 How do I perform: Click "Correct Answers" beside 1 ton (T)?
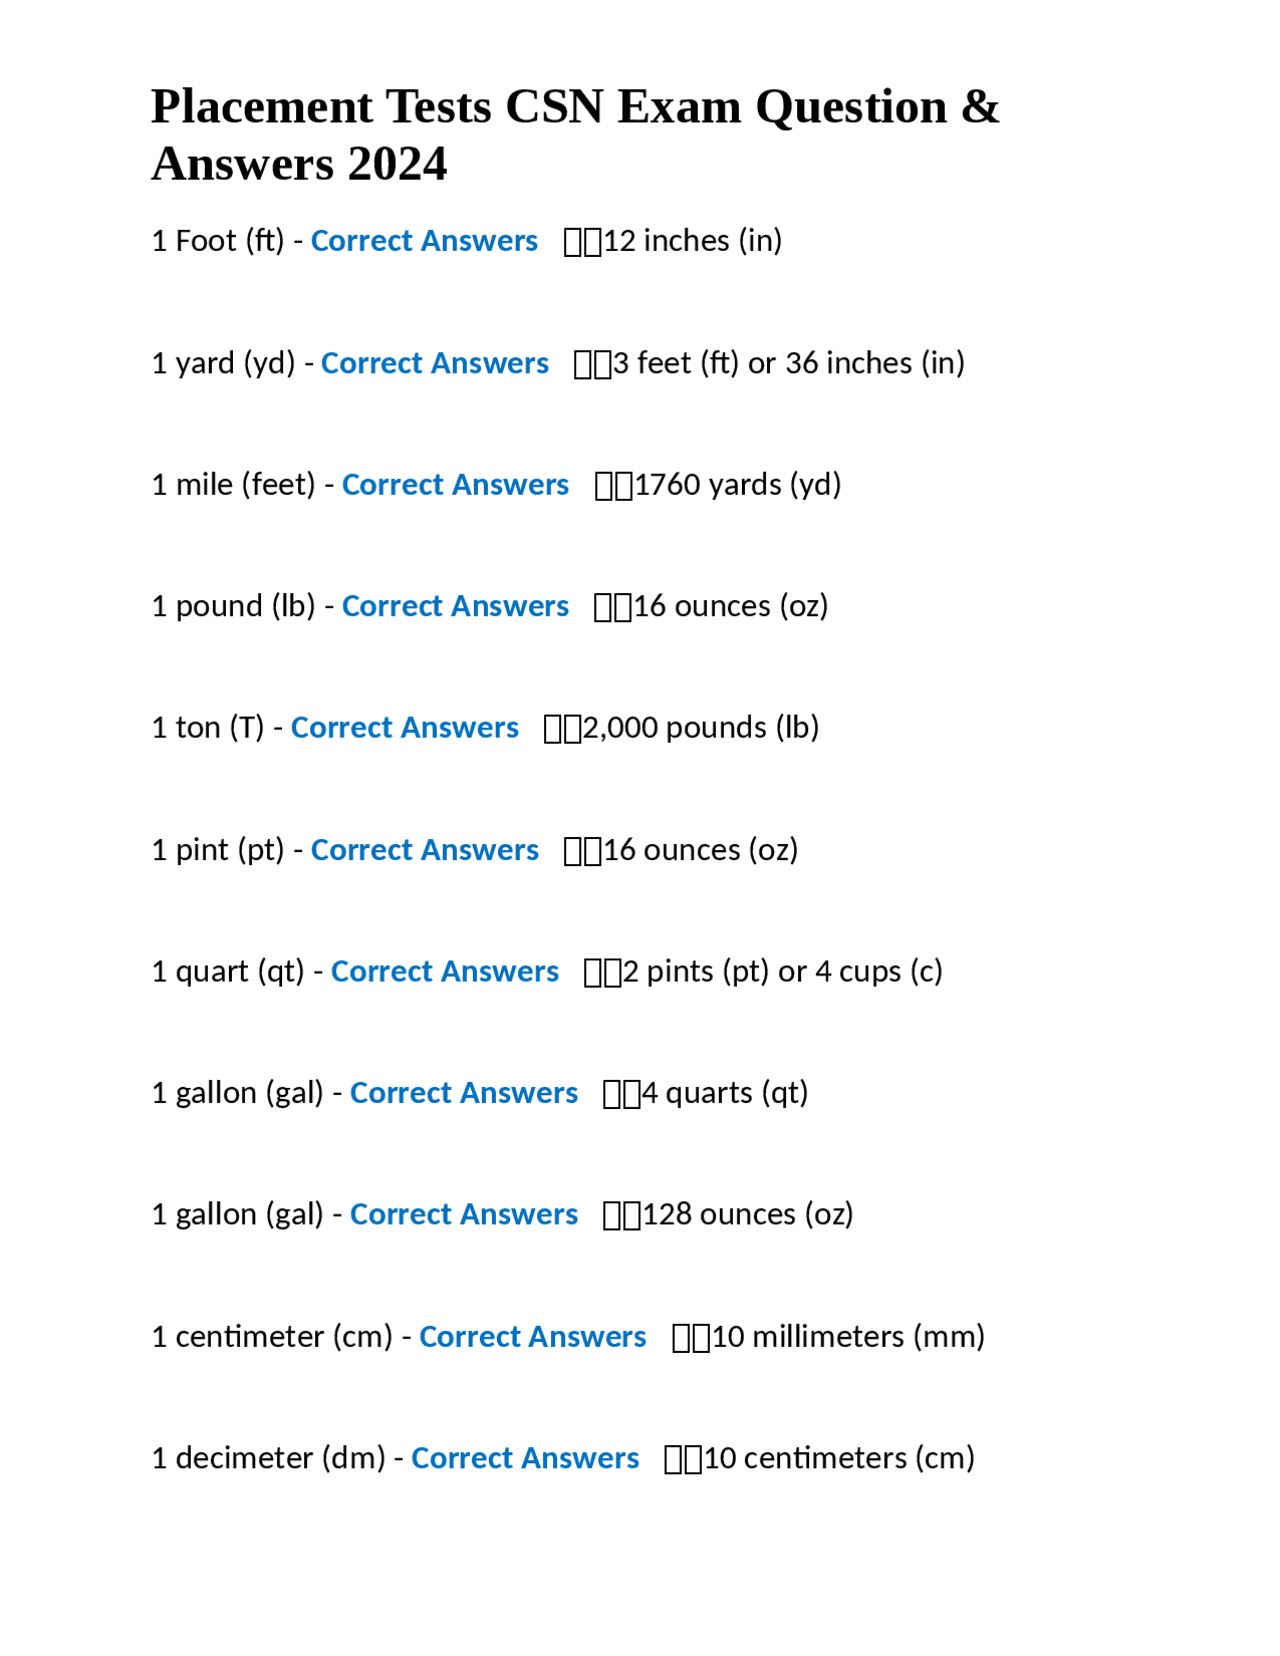click(404, 728)
